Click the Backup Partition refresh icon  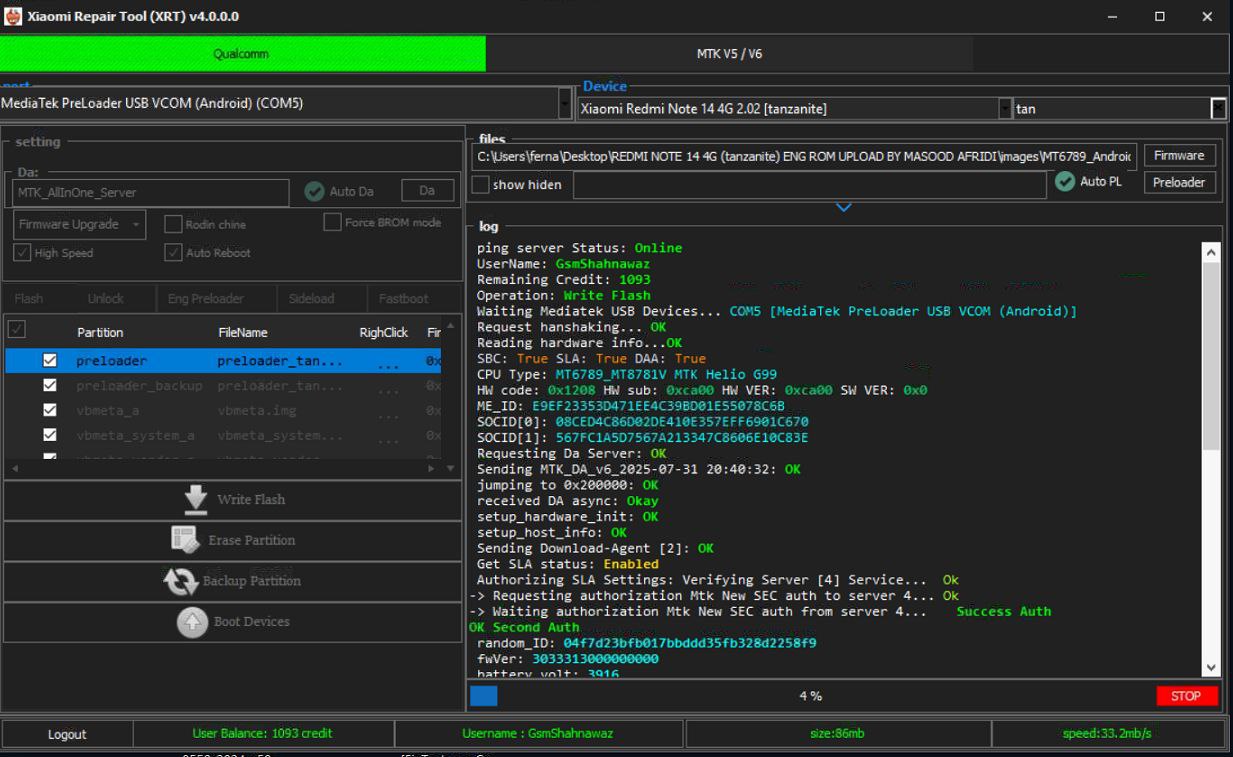tap(181, 581)
